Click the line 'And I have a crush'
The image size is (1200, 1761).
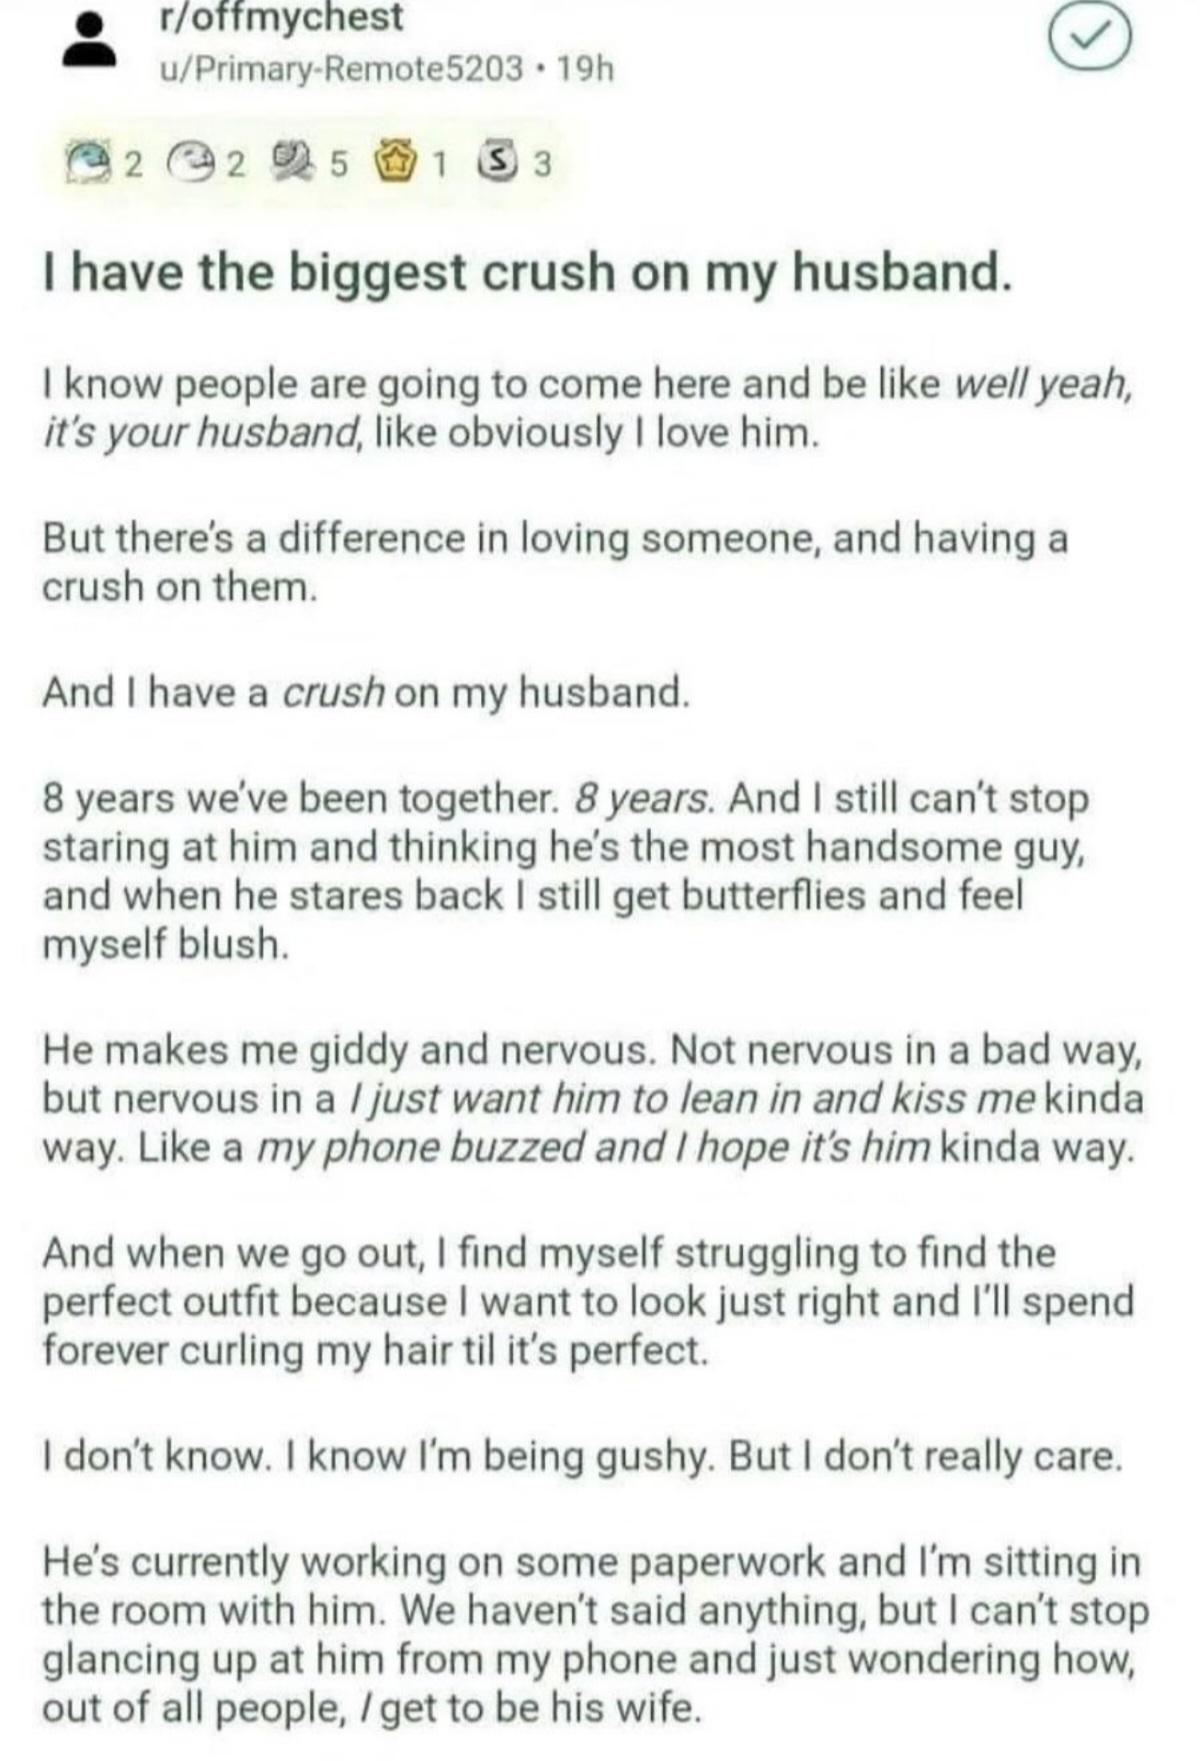366,692
